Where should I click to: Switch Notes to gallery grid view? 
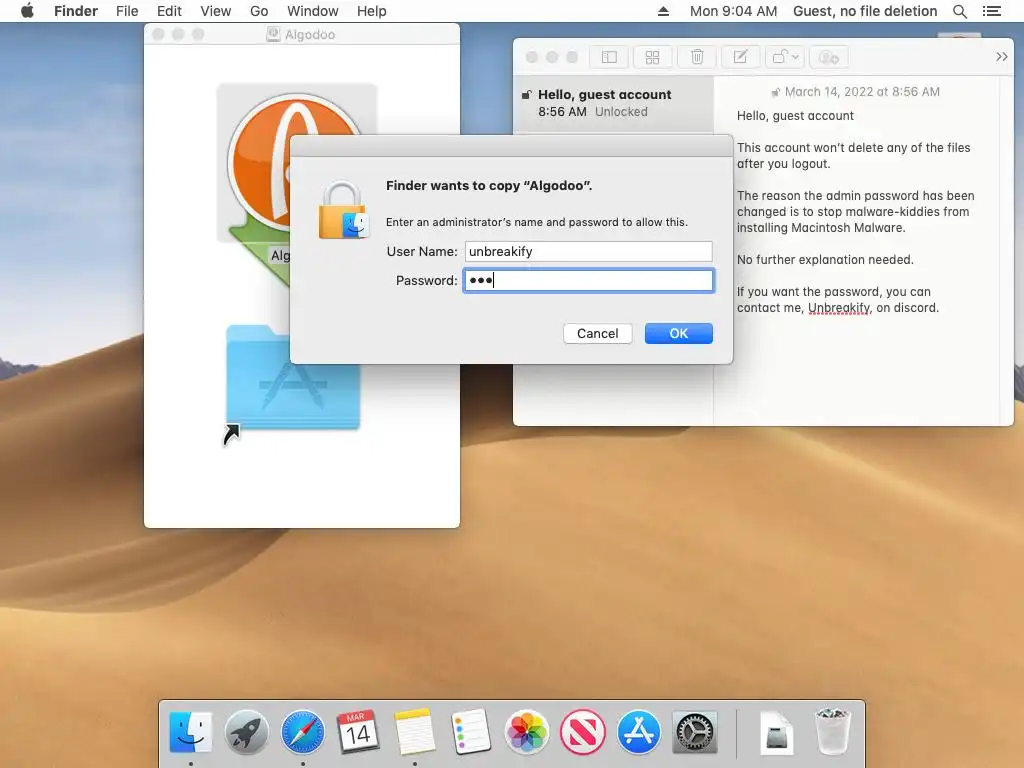click(x=652, y=57)
